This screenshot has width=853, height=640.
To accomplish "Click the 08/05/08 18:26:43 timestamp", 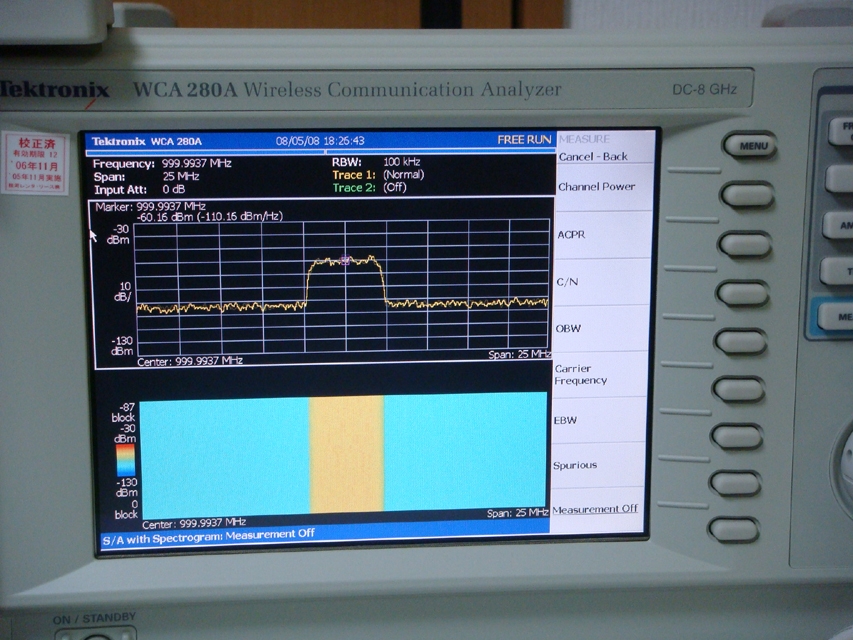I will click(320, 141).
